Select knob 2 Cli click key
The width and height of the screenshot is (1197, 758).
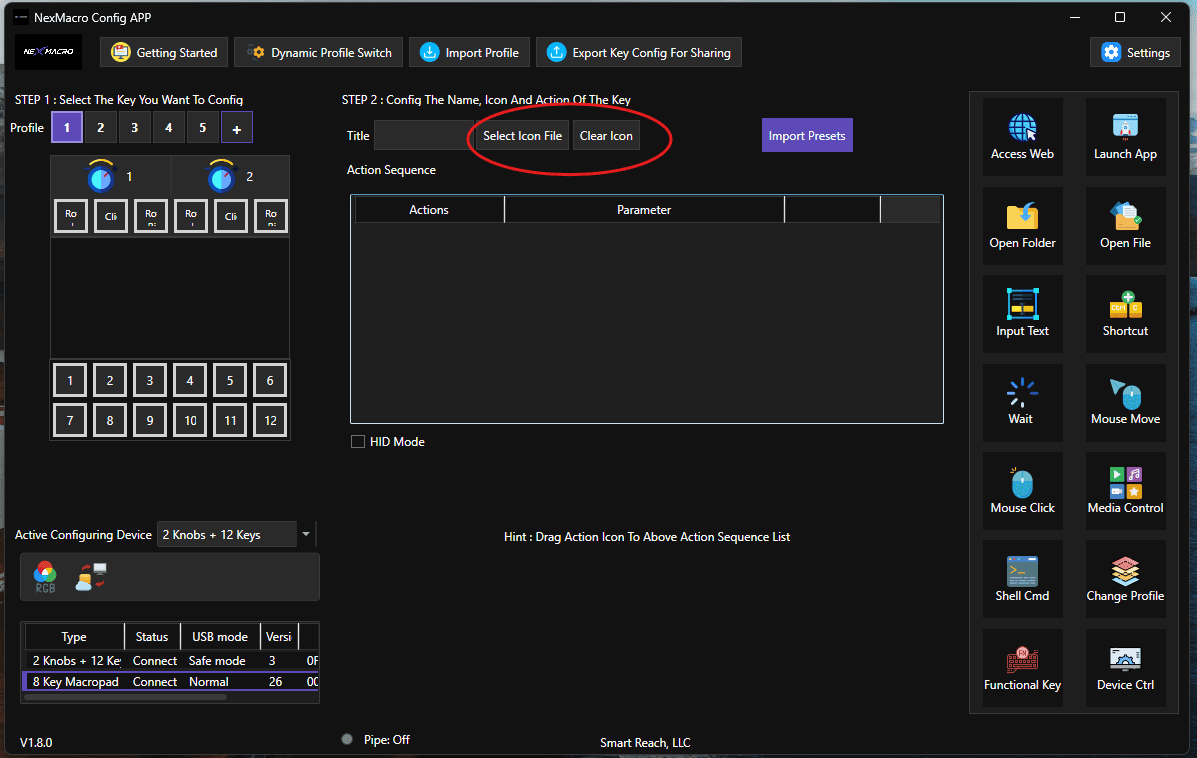[231, 216]
